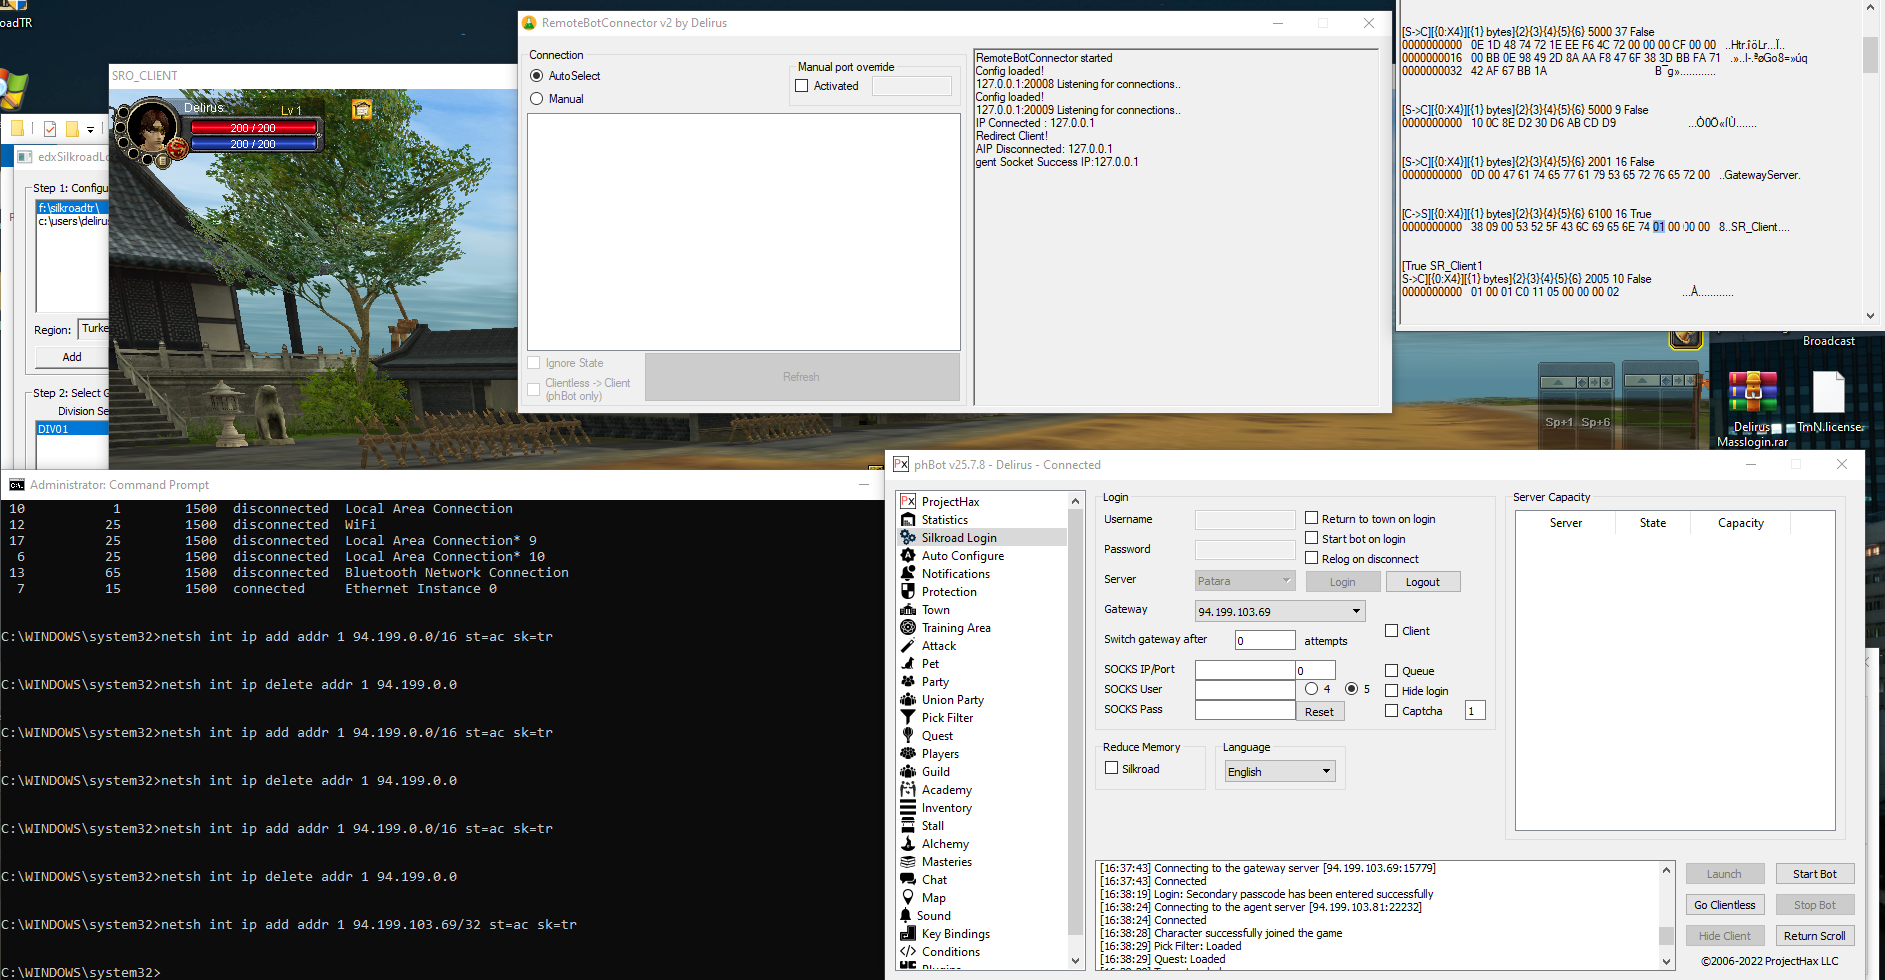The width and height of the screenshot is (1885, 980).
Task: Click the SOCKS IP/Port input field
Action: 1244,670
